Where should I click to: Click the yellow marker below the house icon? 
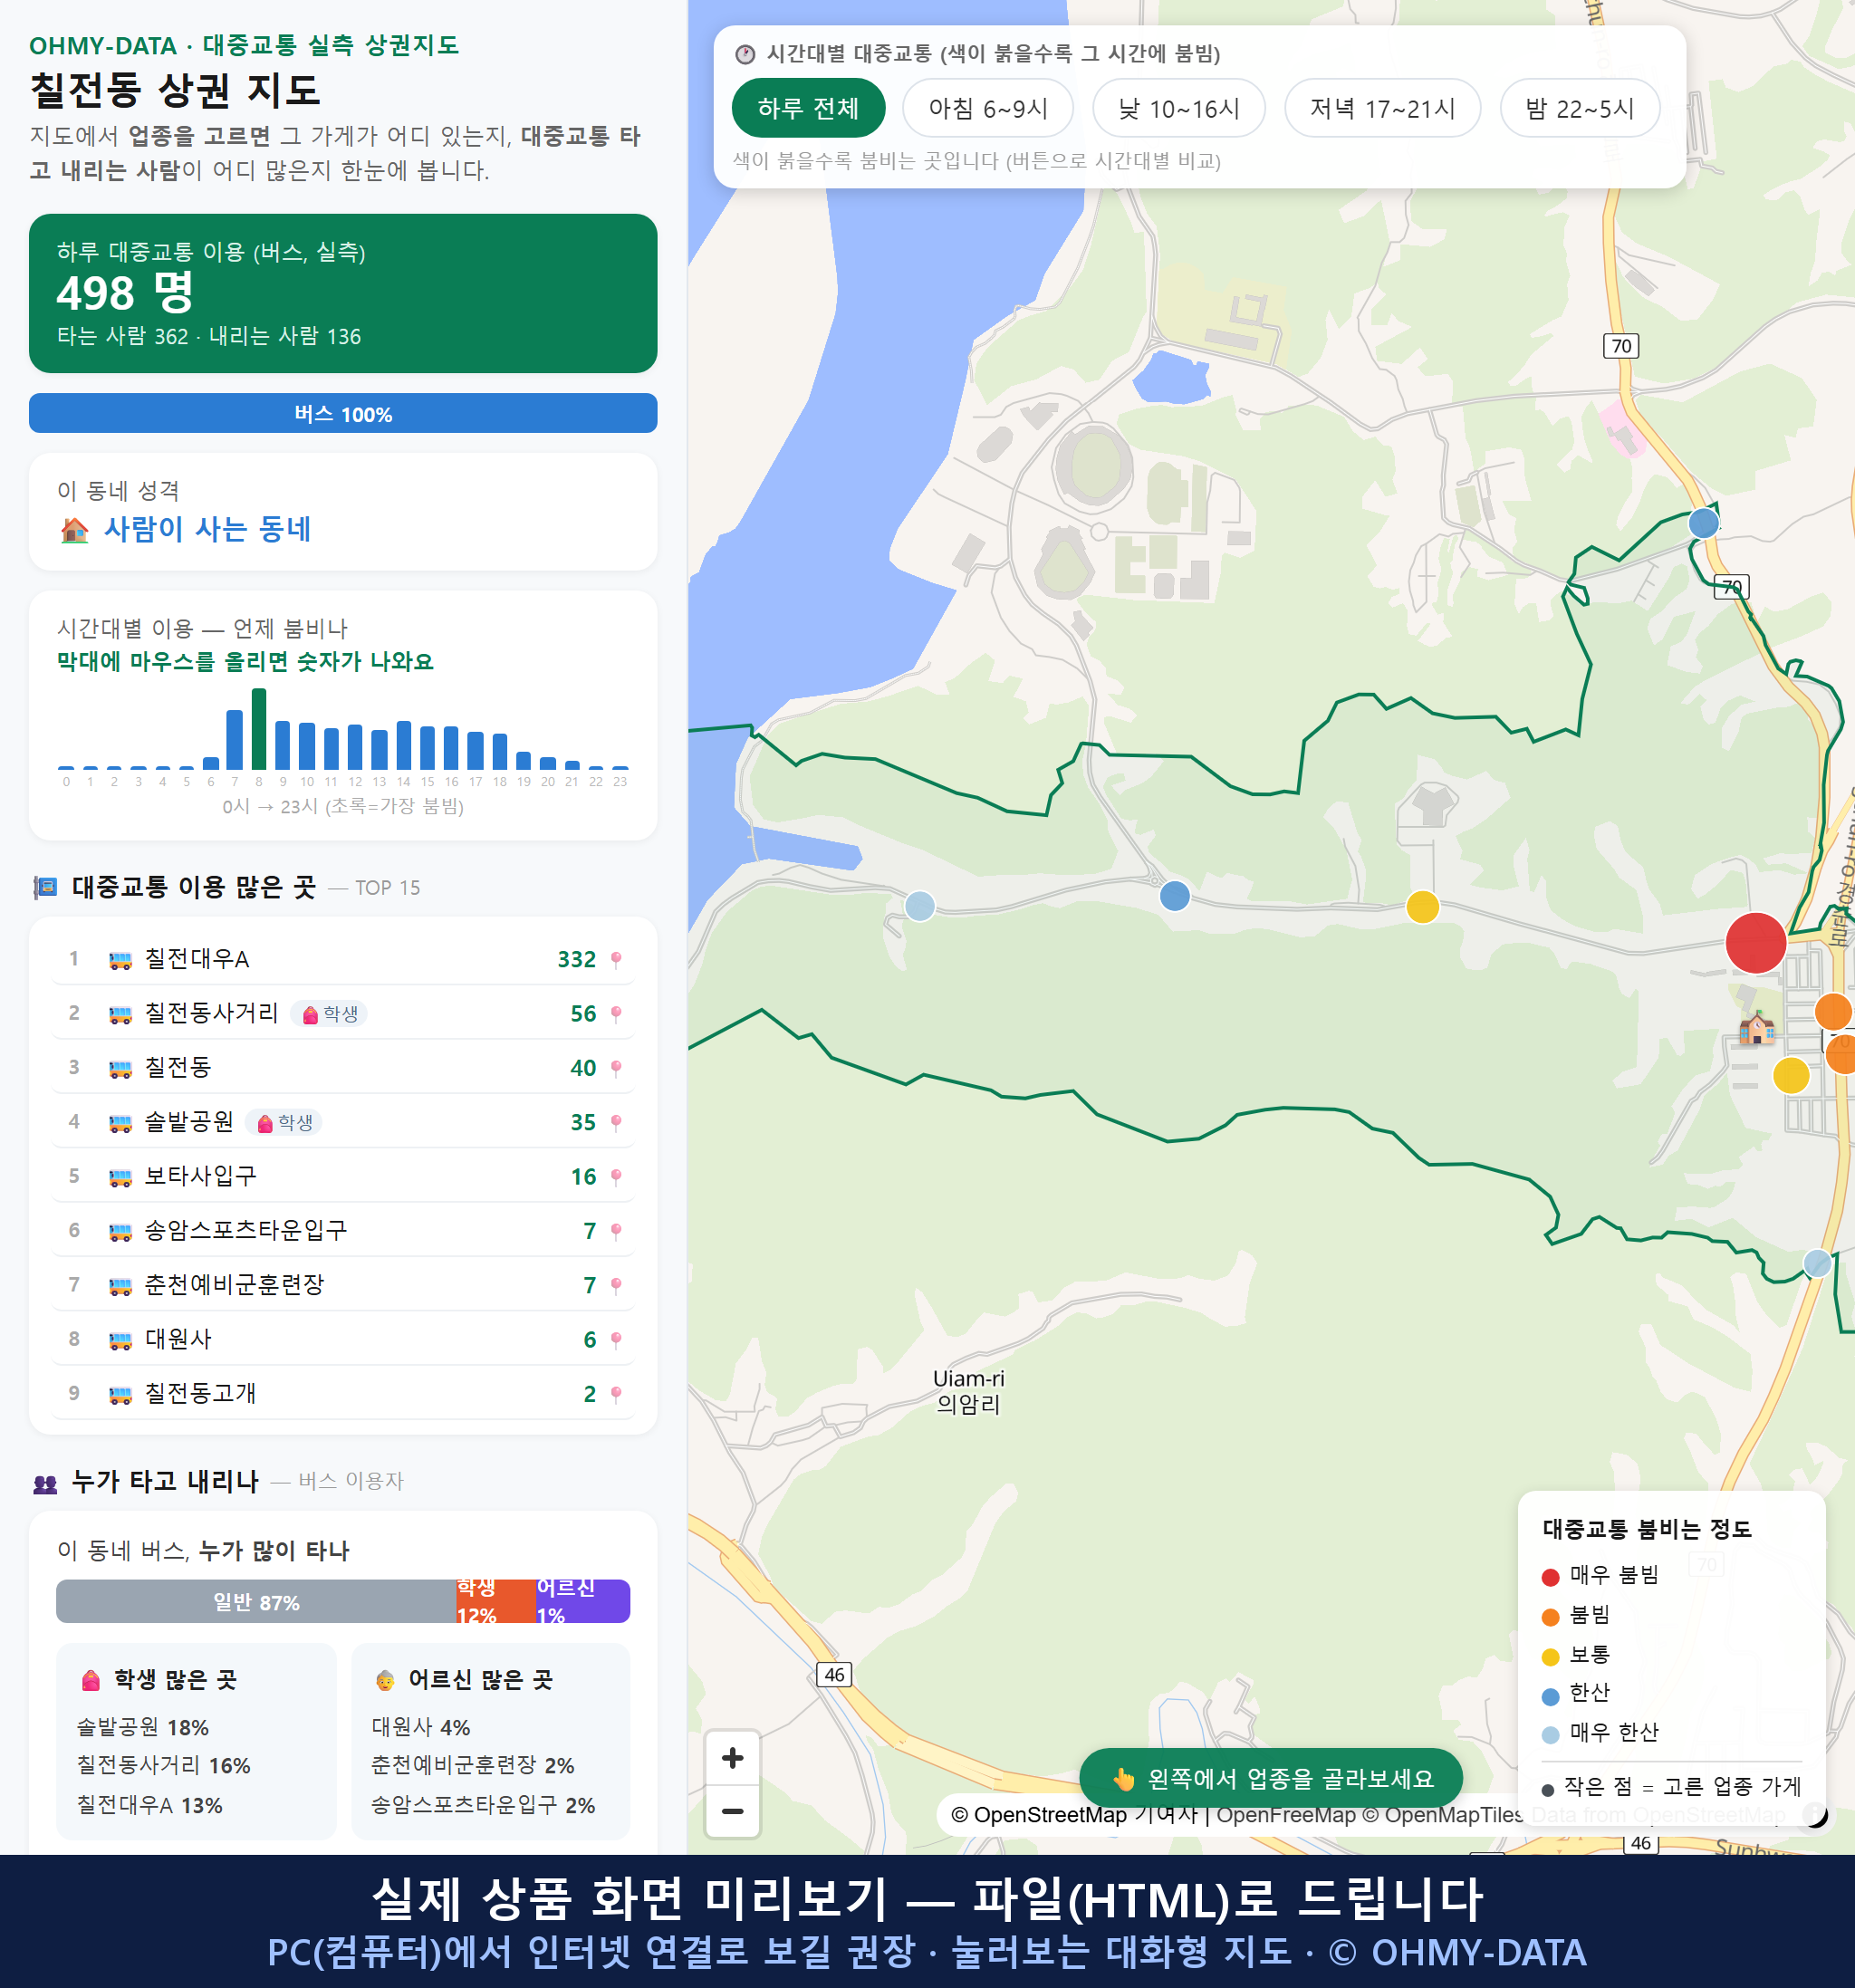(x=1791, y=1076)
